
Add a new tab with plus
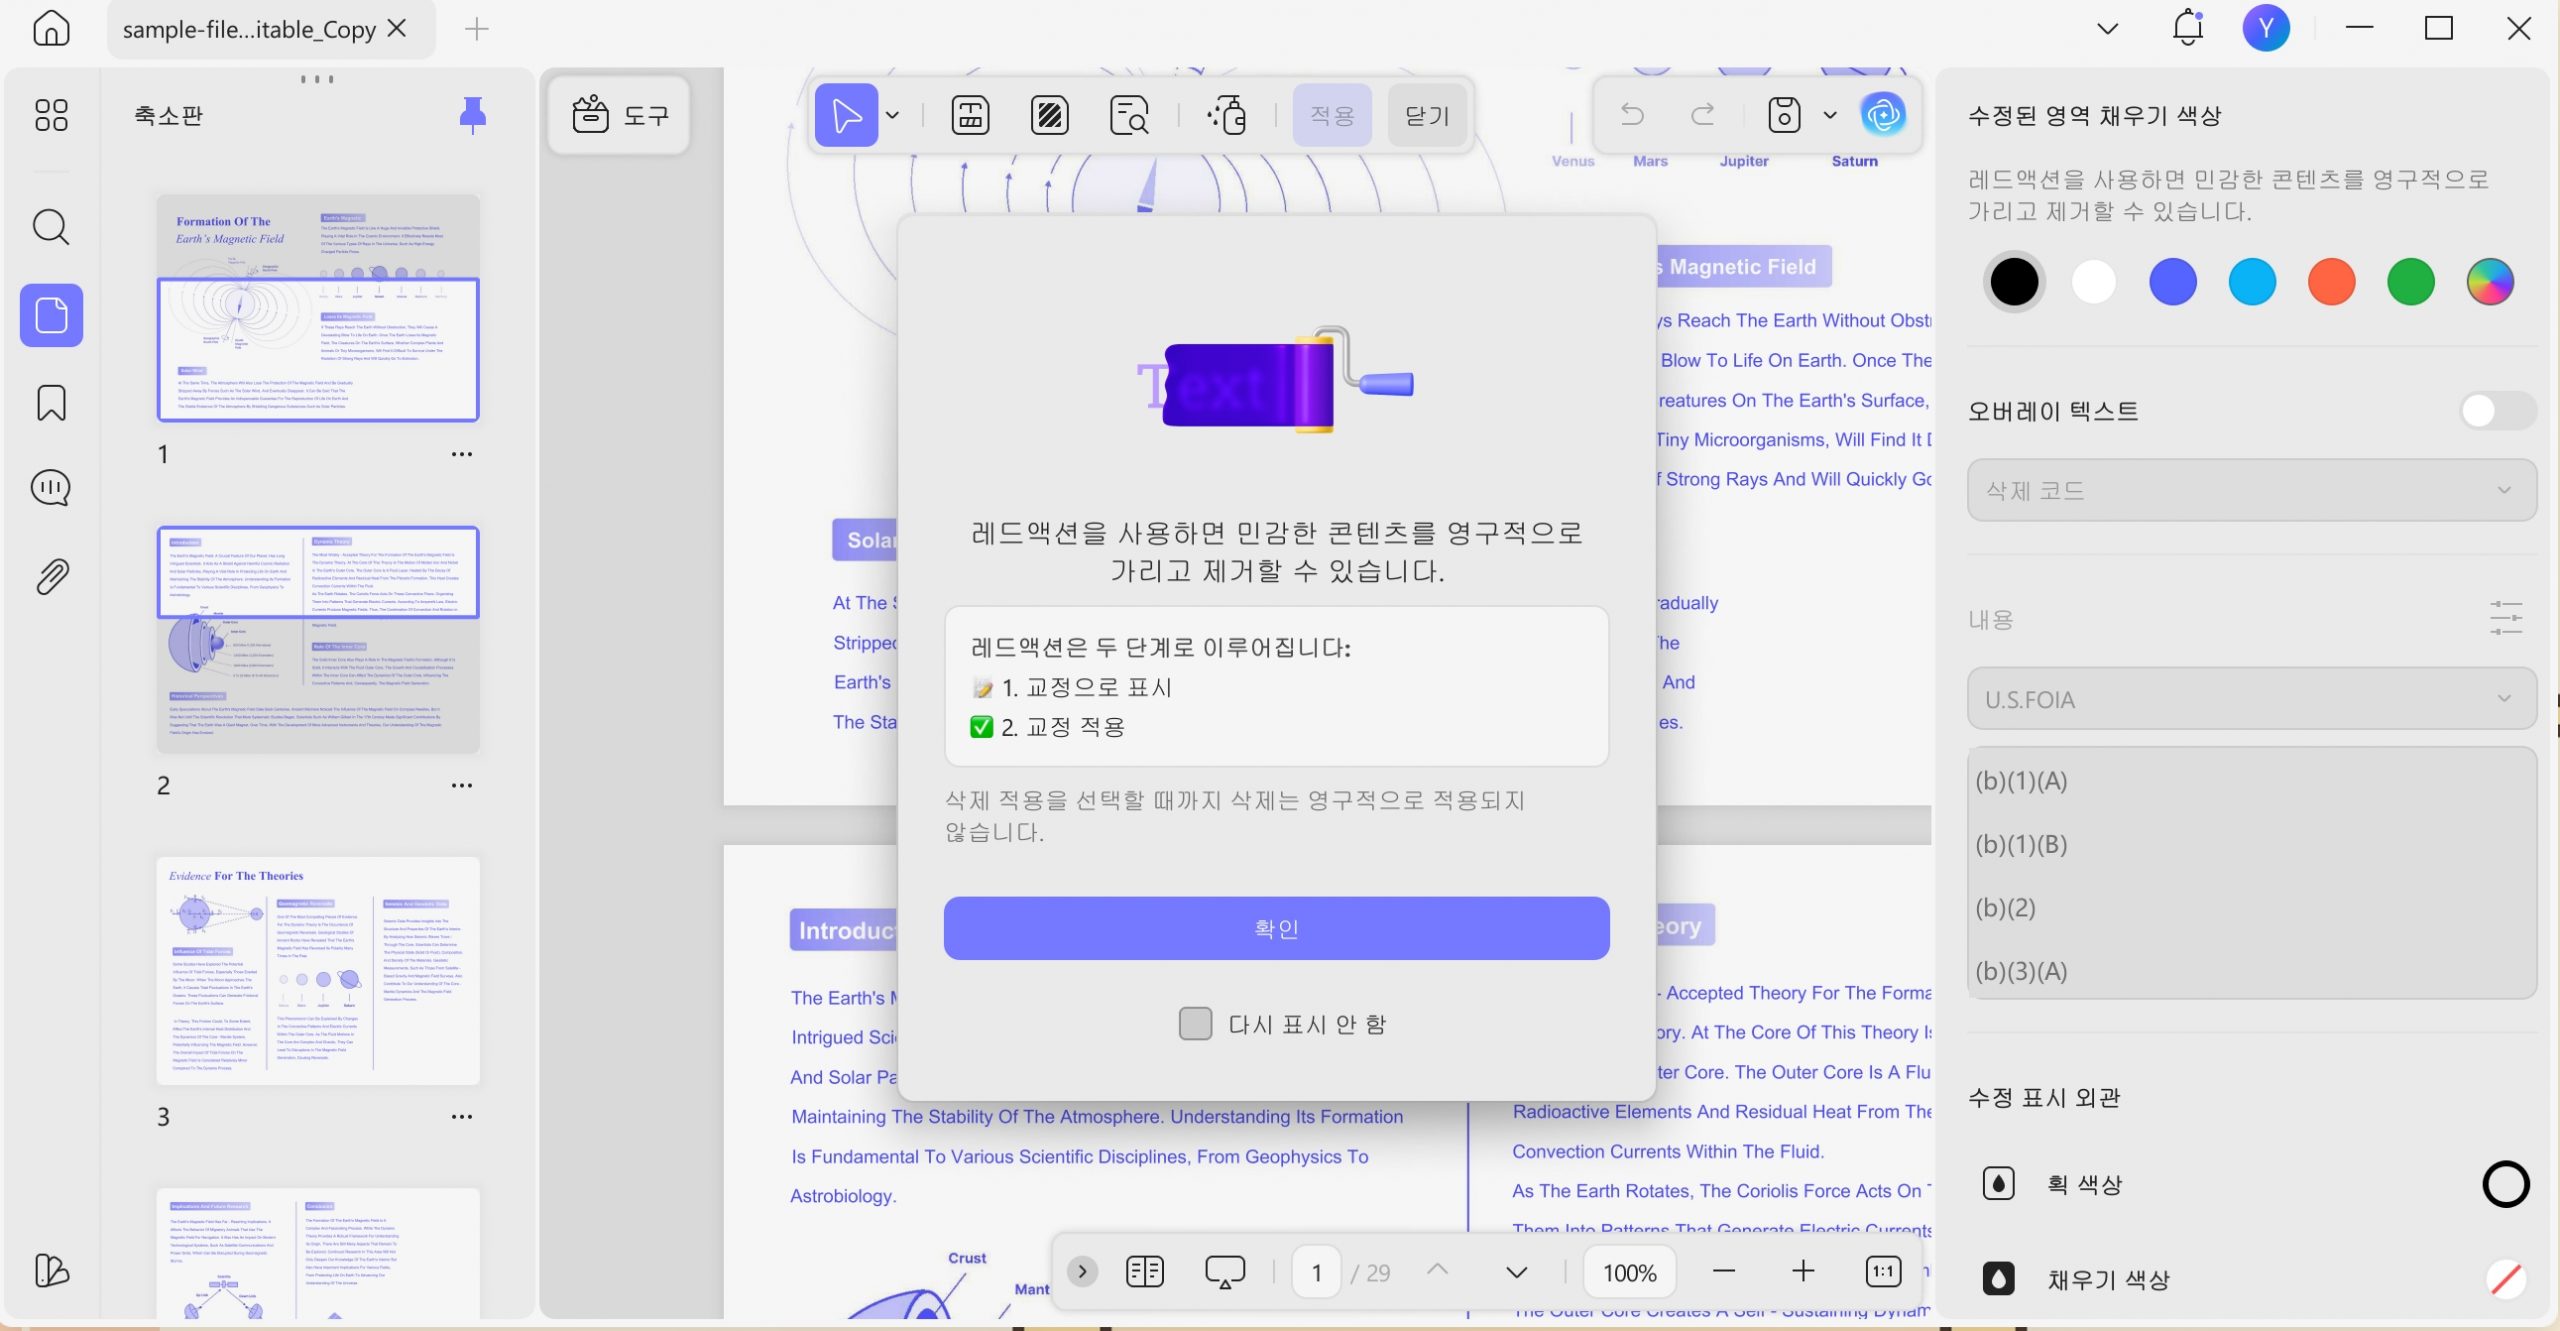(x=477, y=29)
